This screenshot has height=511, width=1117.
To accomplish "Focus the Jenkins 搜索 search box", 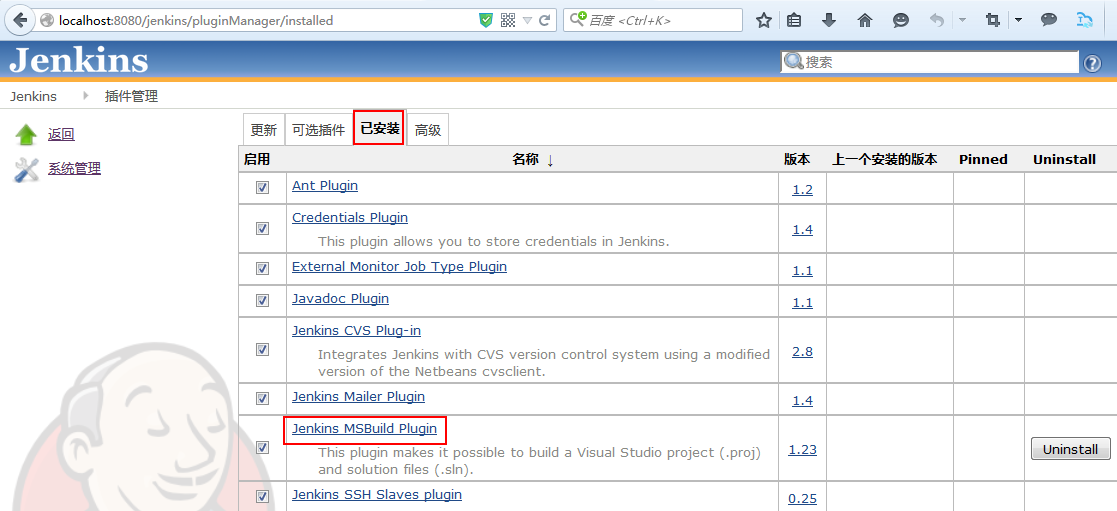I will 930,62.
